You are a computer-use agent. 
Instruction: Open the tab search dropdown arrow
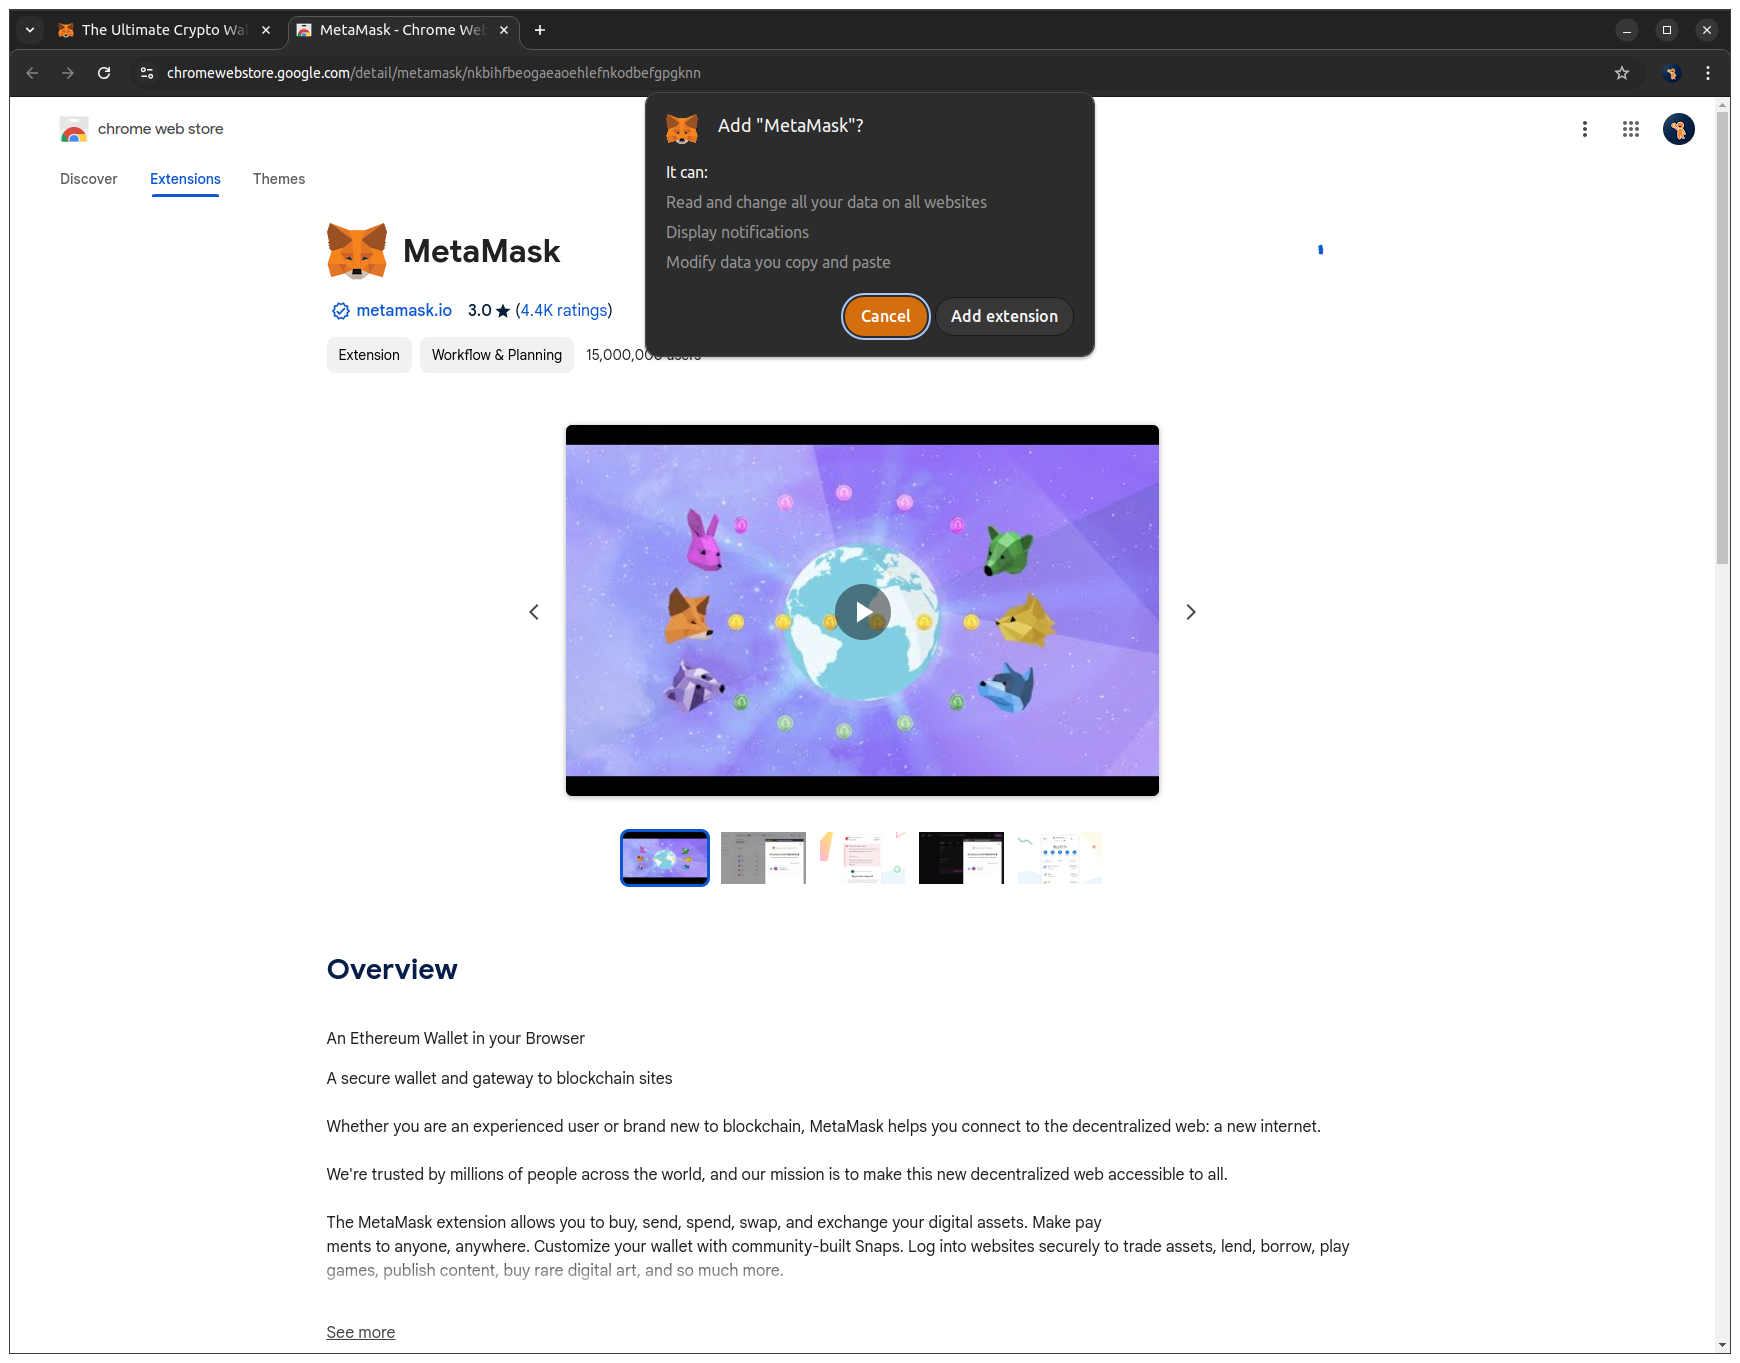30,30
